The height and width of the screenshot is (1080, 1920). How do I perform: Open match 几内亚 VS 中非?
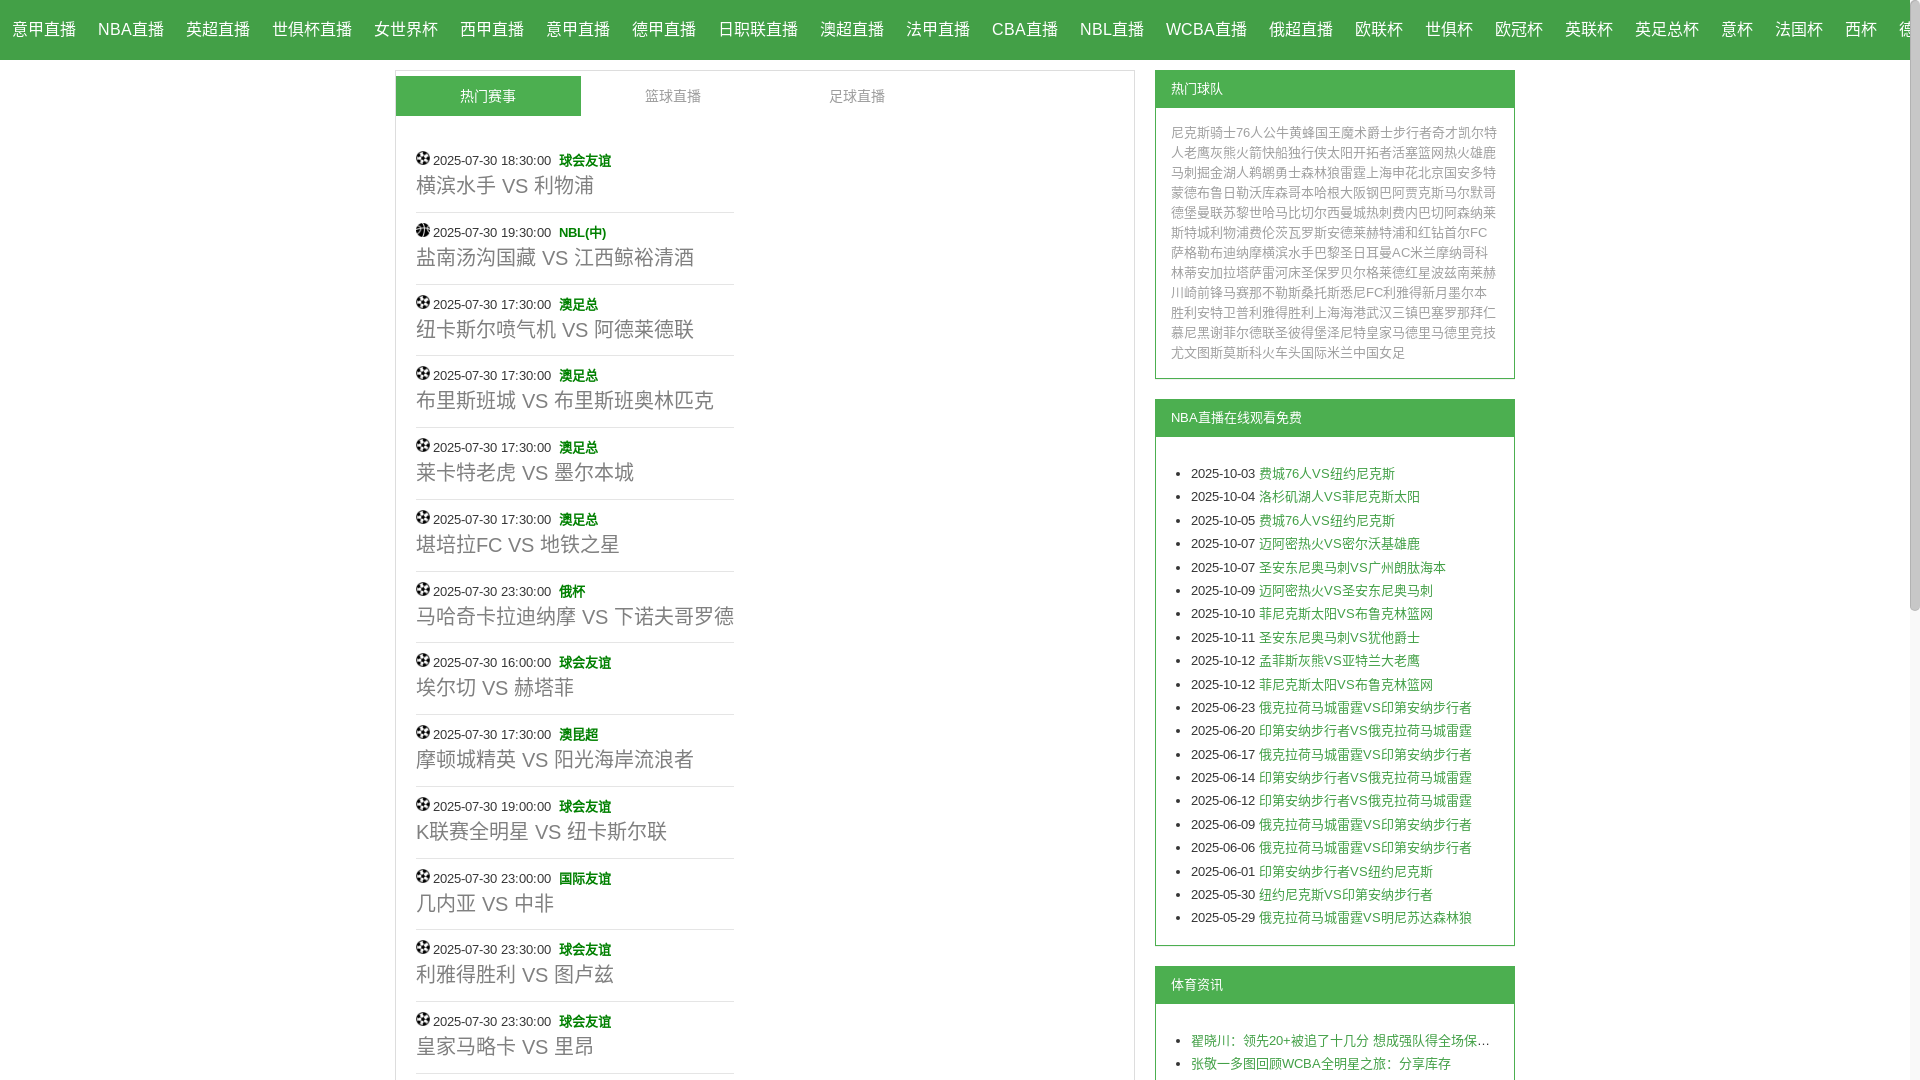pyautogui.click(x=485, y=904)
